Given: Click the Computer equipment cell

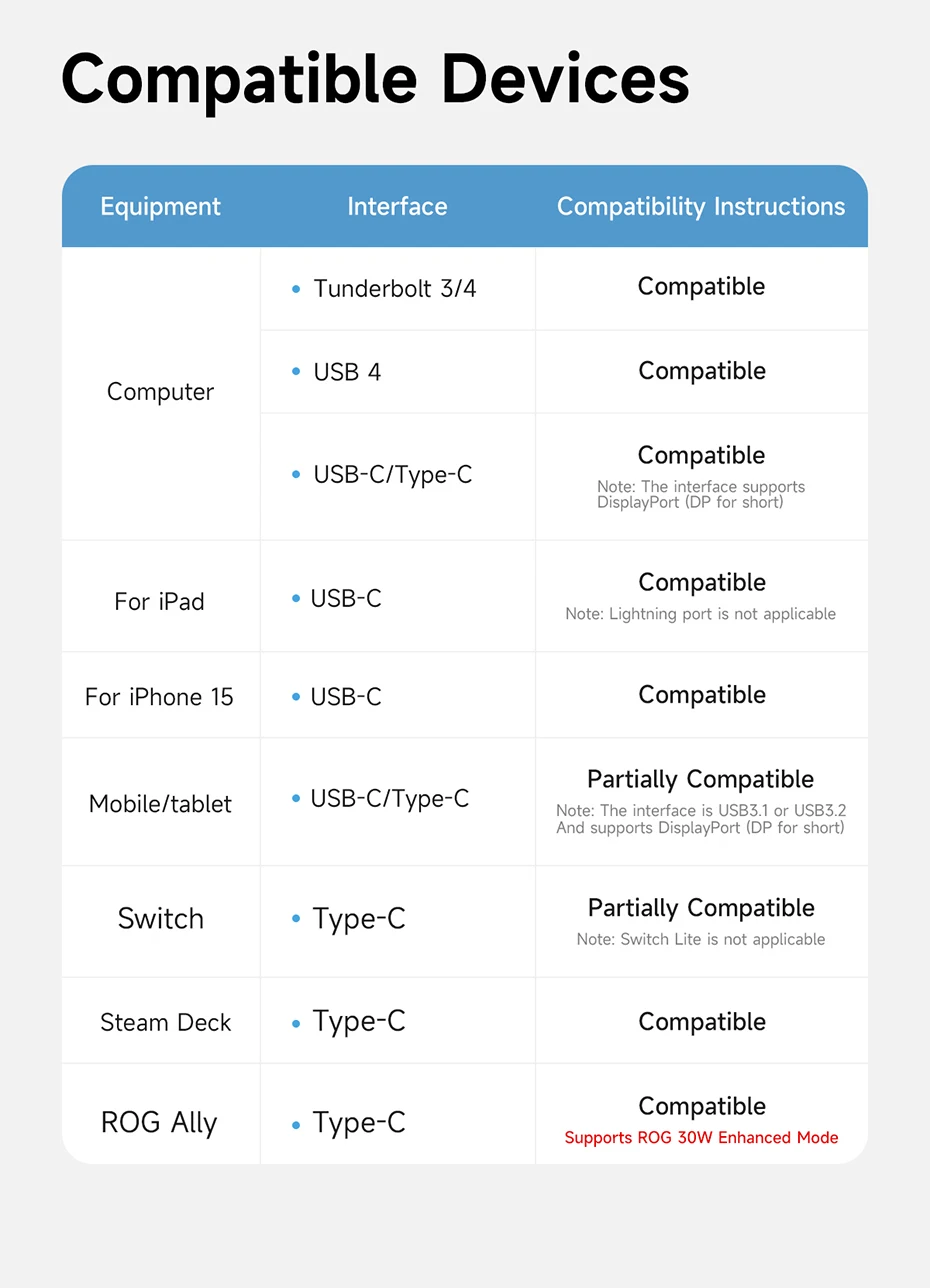Looking at the screenshot, I should click(x=160, y=392).
